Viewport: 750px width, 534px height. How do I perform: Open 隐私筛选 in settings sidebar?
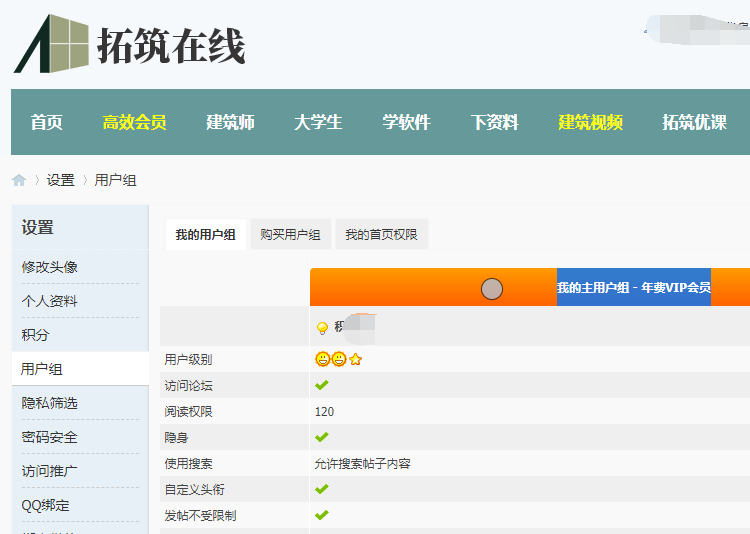coord(50,403)
